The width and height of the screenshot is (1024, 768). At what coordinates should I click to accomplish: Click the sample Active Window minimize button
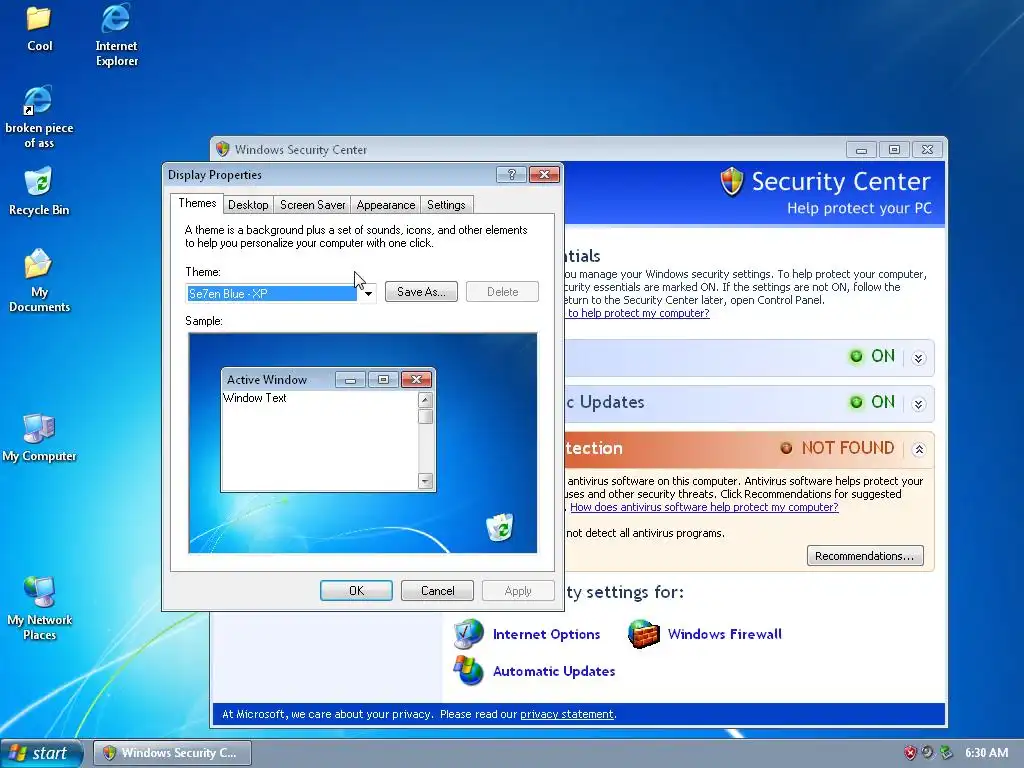351,379
